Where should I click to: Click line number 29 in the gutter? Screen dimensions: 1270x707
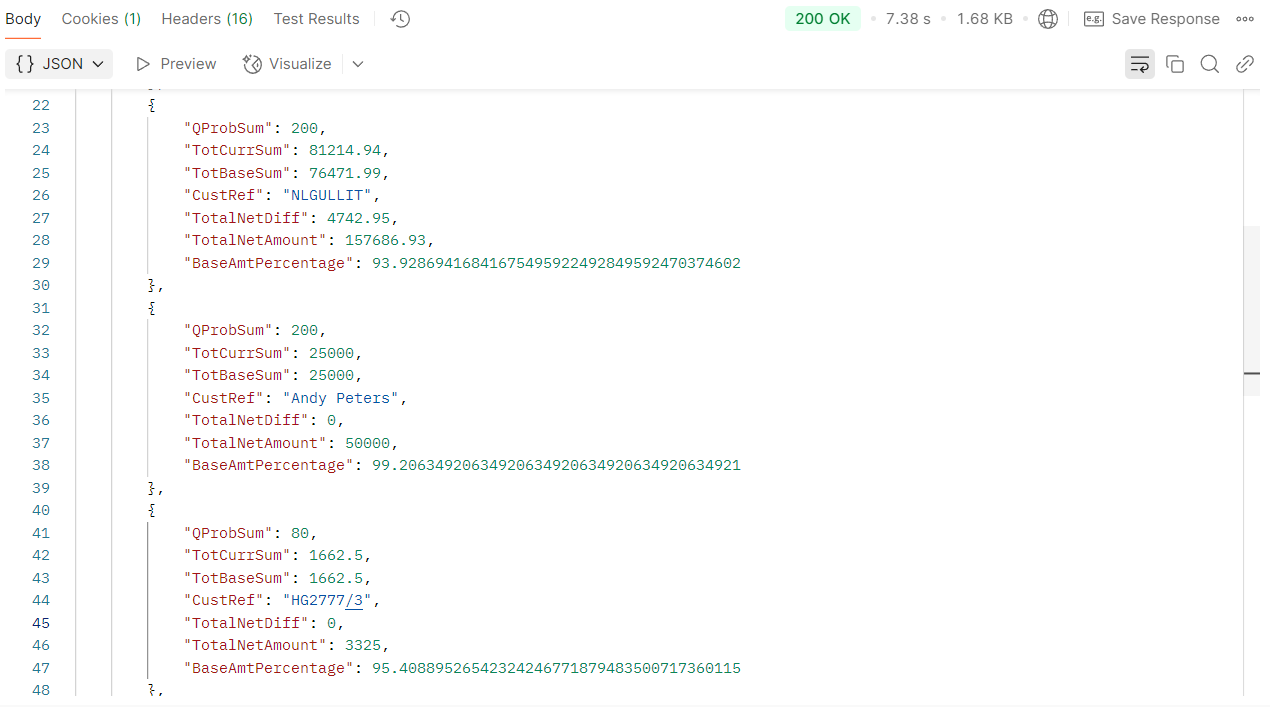[x=40, y=263]
